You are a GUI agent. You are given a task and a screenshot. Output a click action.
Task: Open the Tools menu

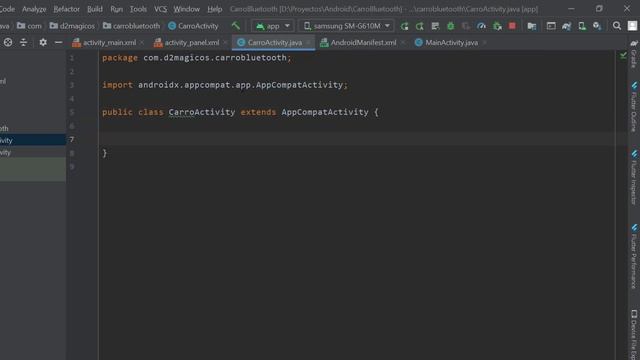(138, 9)
